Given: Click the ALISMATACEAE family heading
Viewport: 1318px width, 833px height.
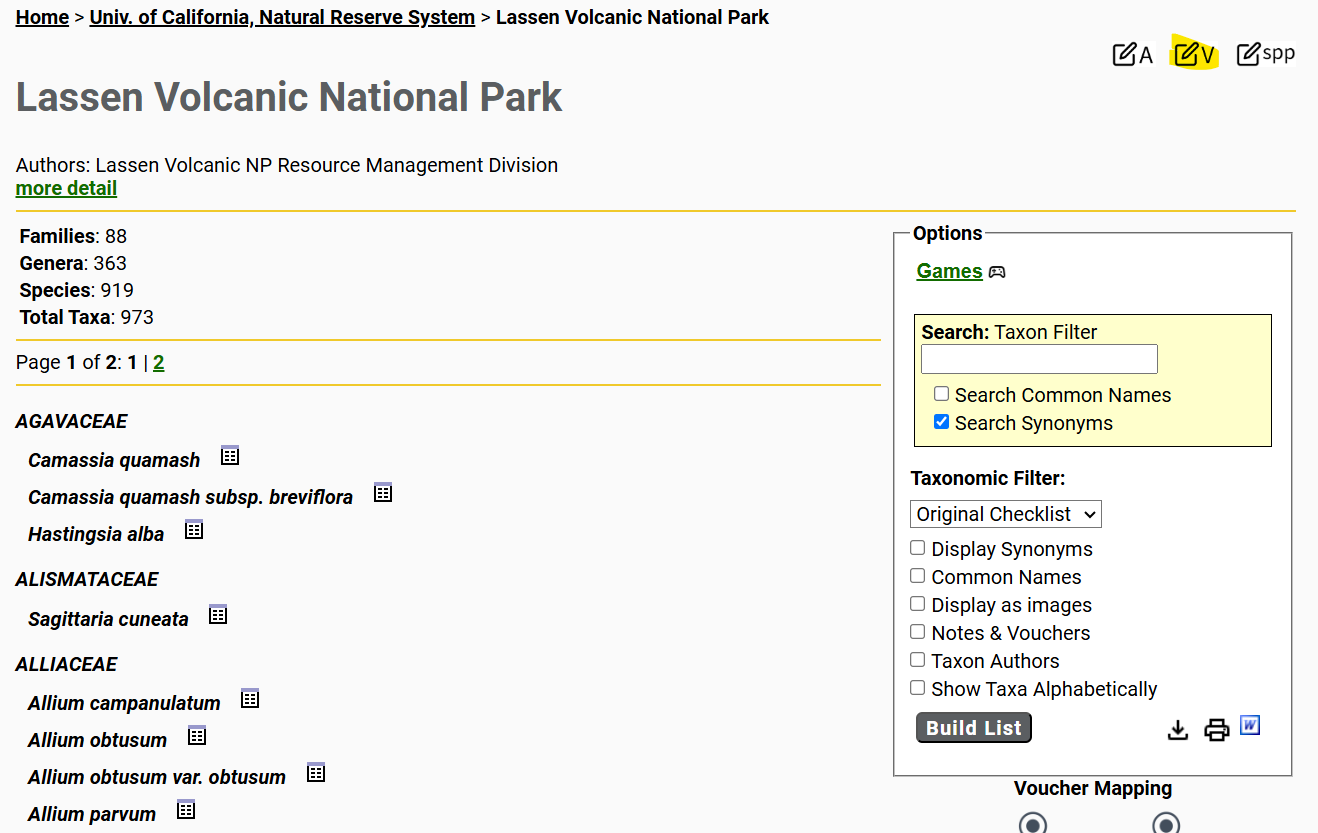Looking at the screenshot, I should click(87, 579).
